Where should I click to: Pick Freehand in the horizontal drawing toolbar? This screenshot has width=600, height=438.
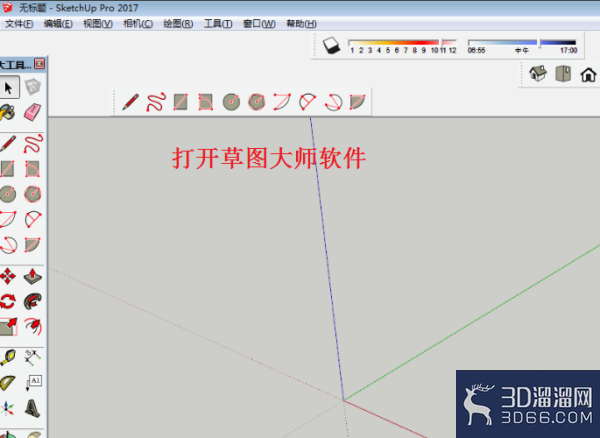156,102
